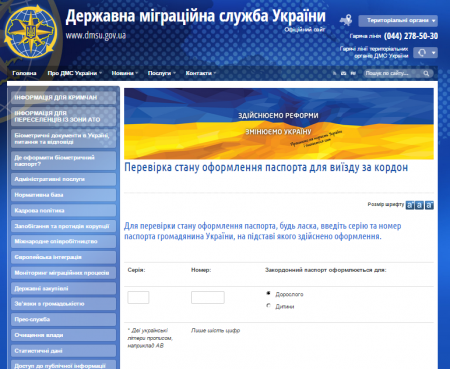This screenshot has width=450, height=369.
Task: Select the Дитини radio option
Action: 268,306
